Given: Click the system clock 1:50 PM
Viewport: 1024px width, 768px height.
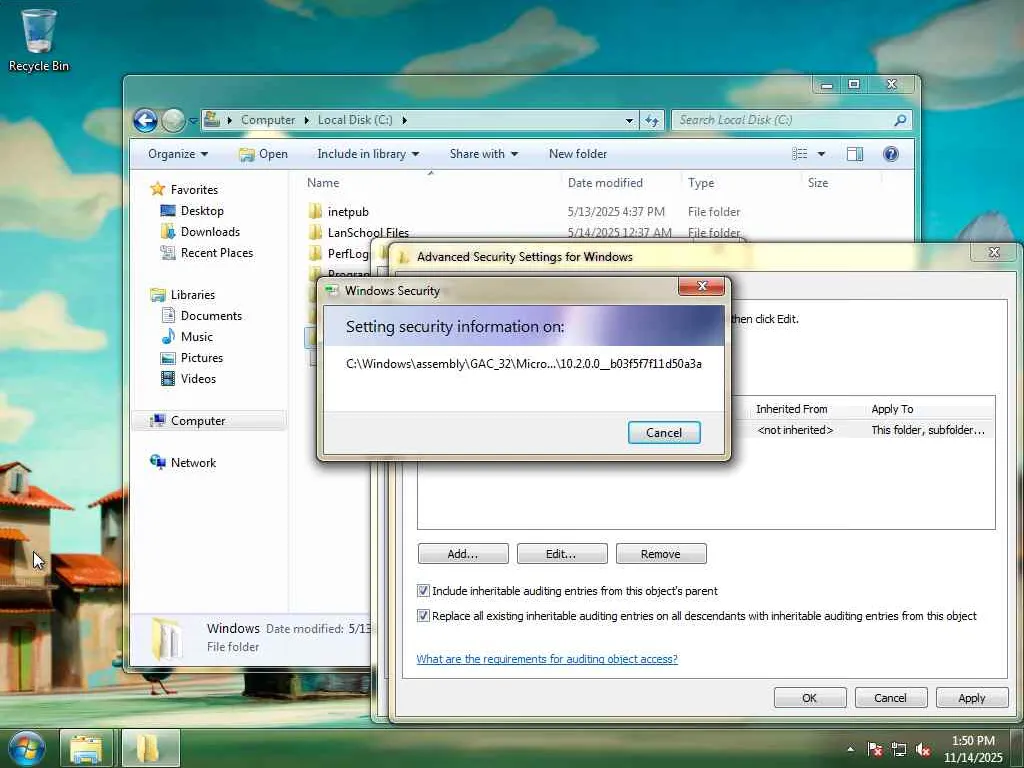Looking at the screenshot, I should [973, 741].
